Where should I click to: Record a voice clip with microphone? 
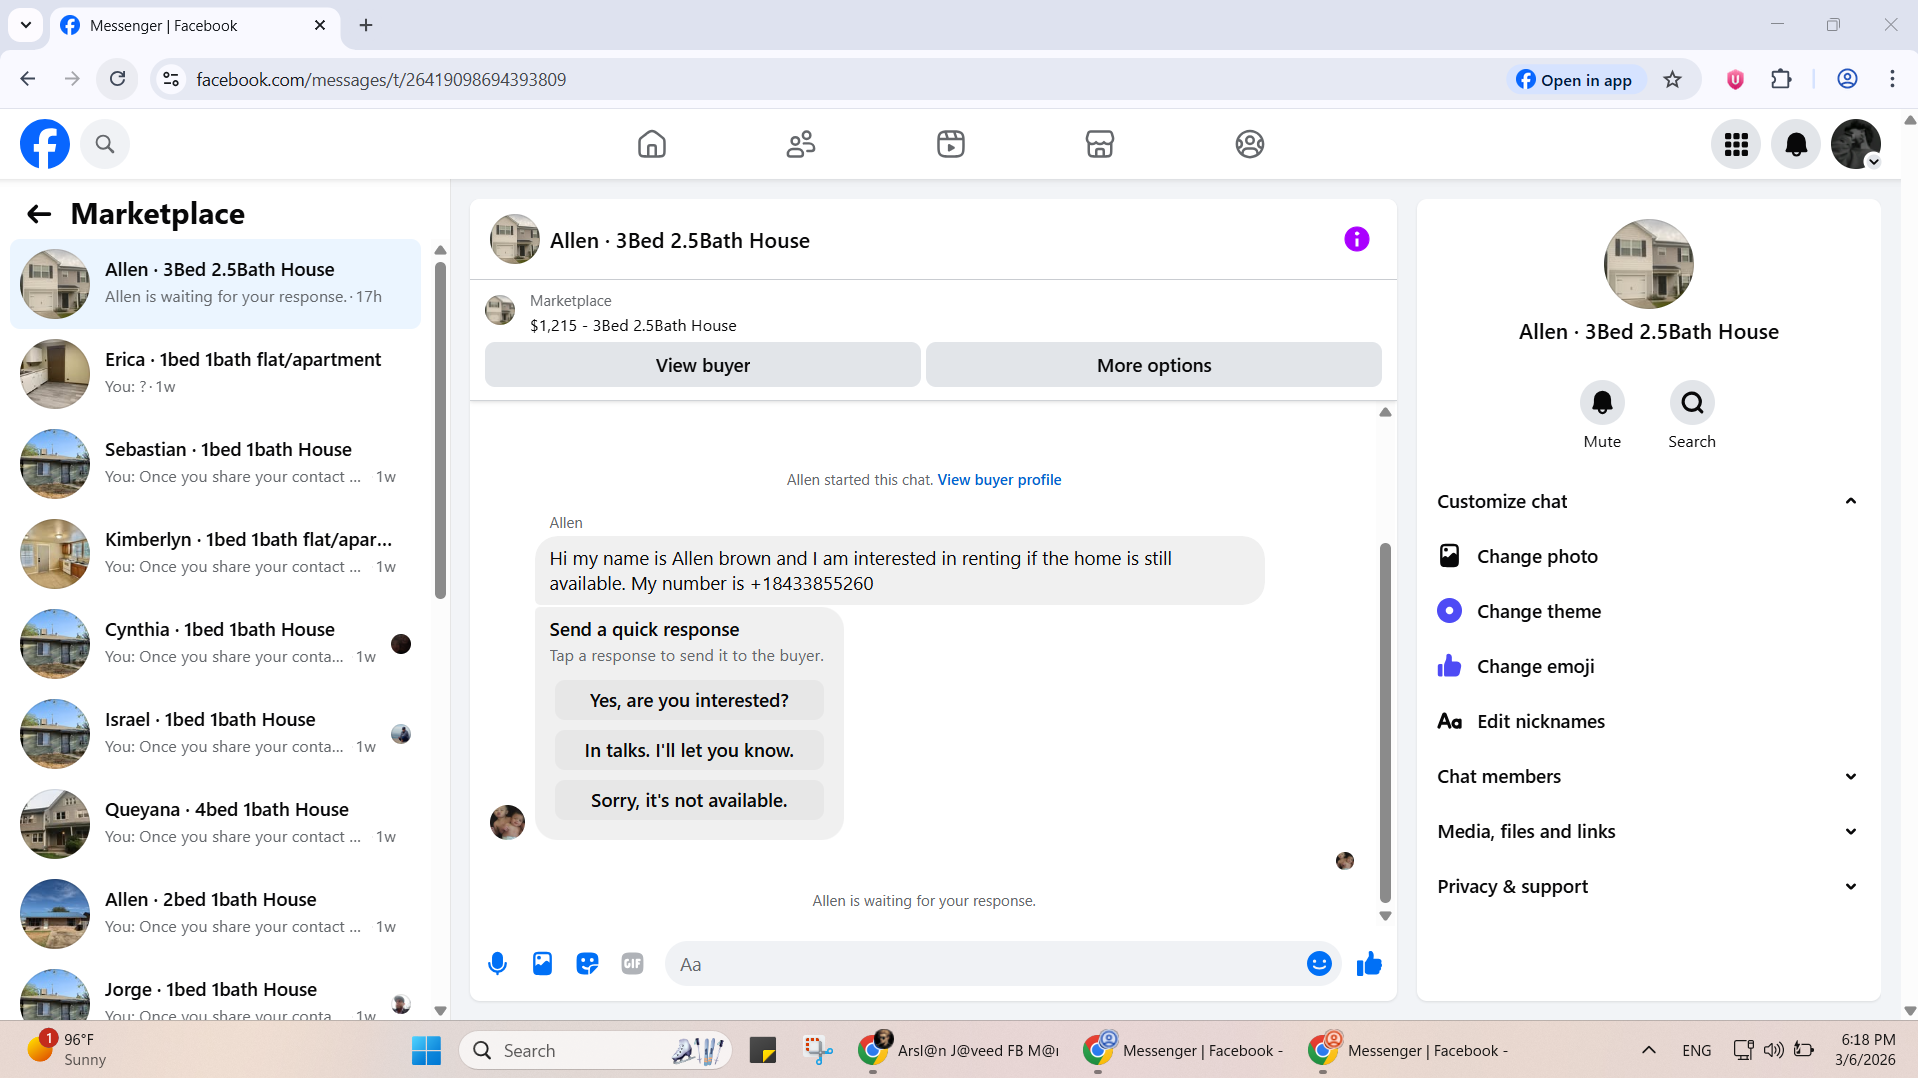pyautogui.click(x=497, y=964)
